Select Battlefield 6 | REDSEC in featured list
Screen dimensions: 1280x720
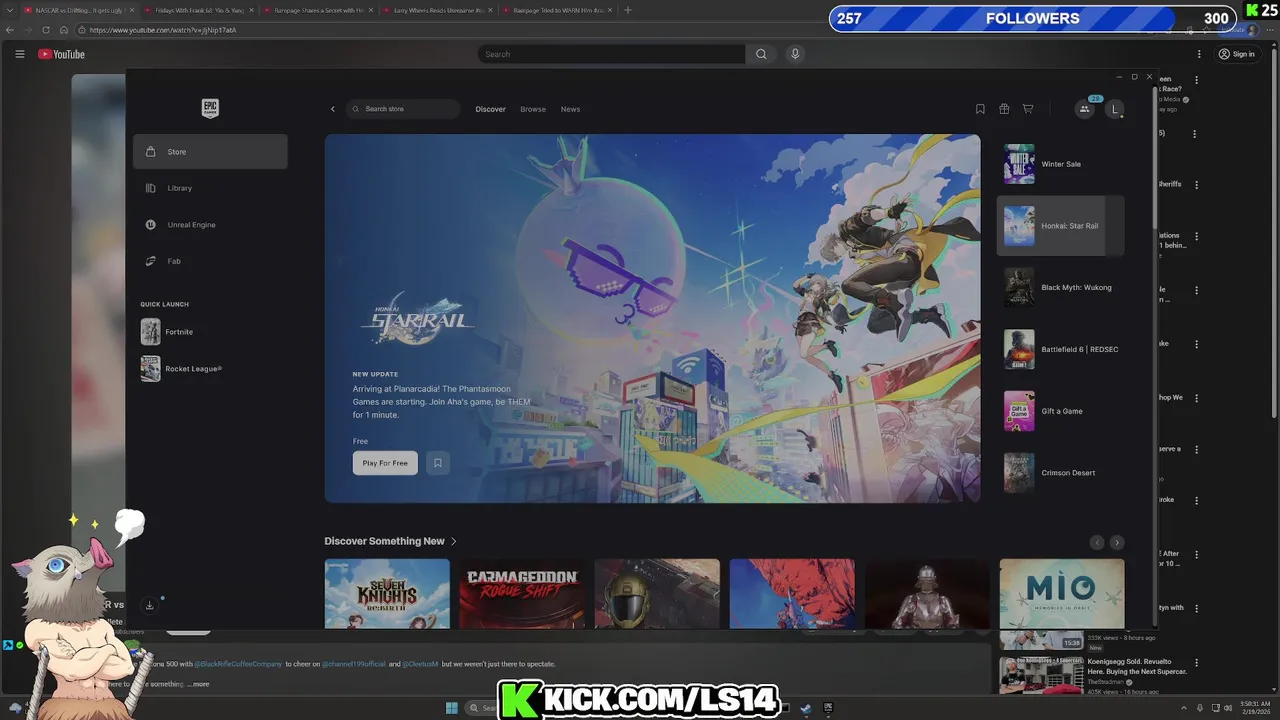click(1060, 350)
